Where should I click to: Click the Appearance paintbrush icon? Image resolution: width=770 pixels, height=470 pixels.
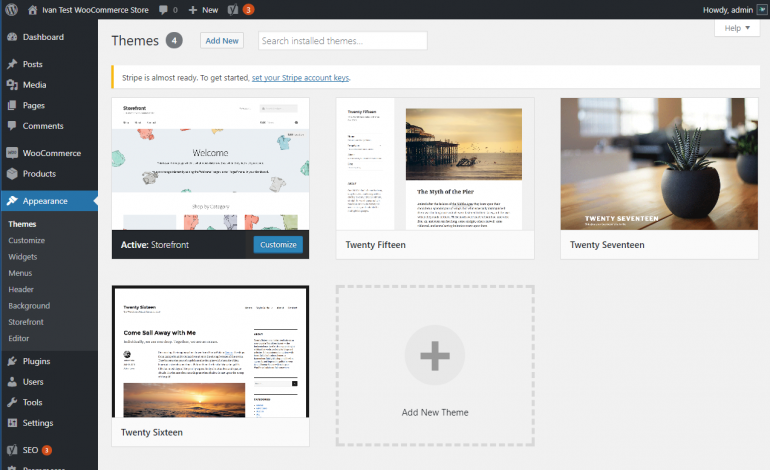pos(12,200)
